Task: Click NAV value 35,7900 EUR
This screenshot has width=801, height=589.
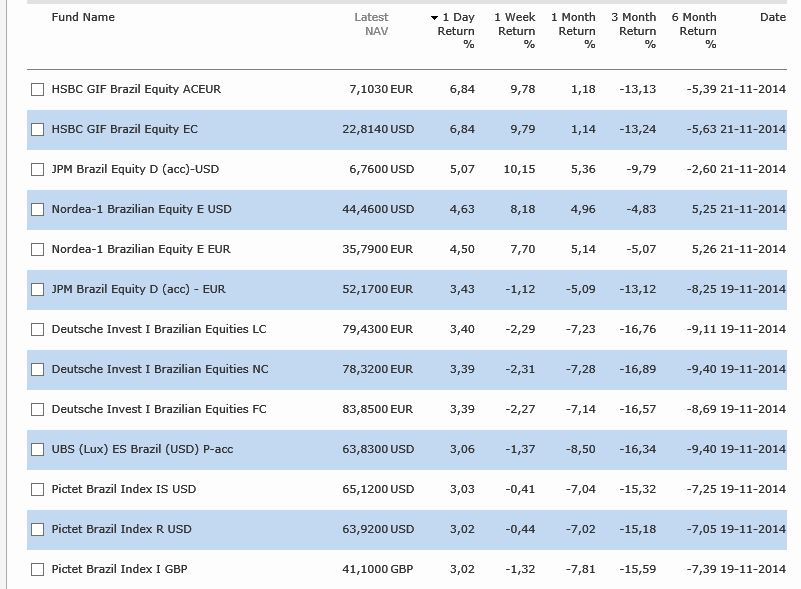Action: (378, 249)
